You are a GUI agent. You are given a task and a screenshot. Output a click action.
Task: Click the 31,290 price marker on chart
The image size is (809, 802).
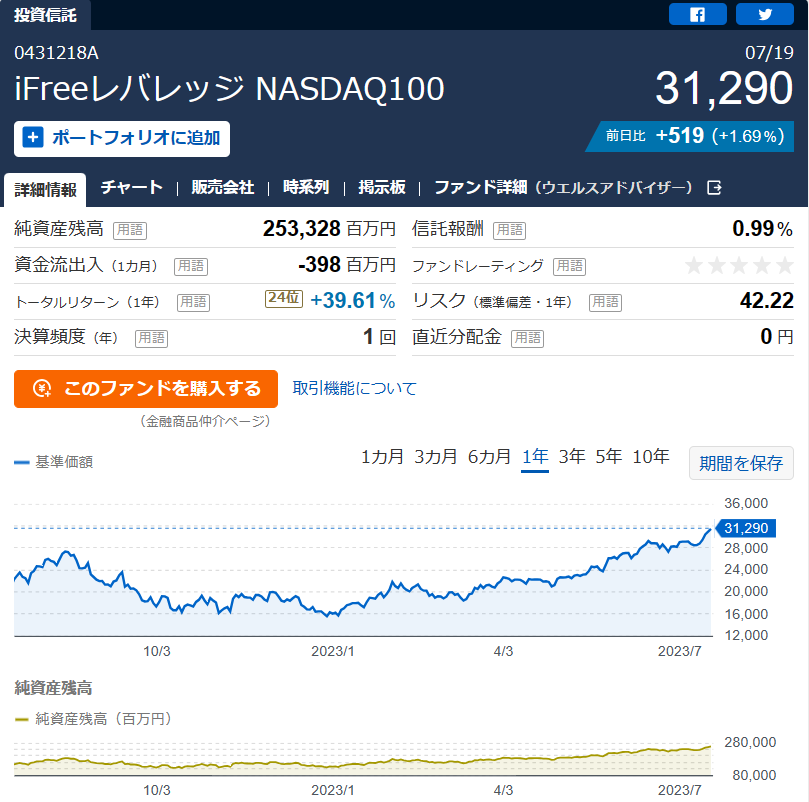746,528
